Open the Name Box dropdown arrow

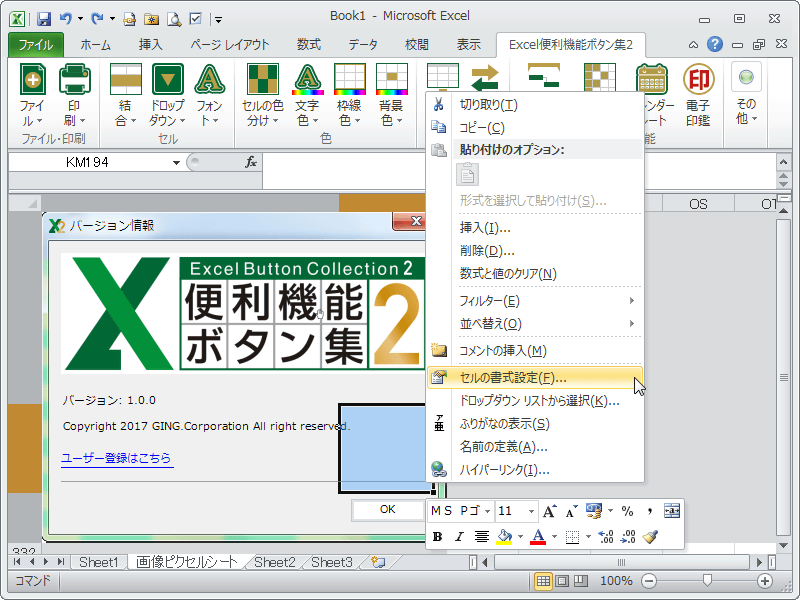click(176, 163)
